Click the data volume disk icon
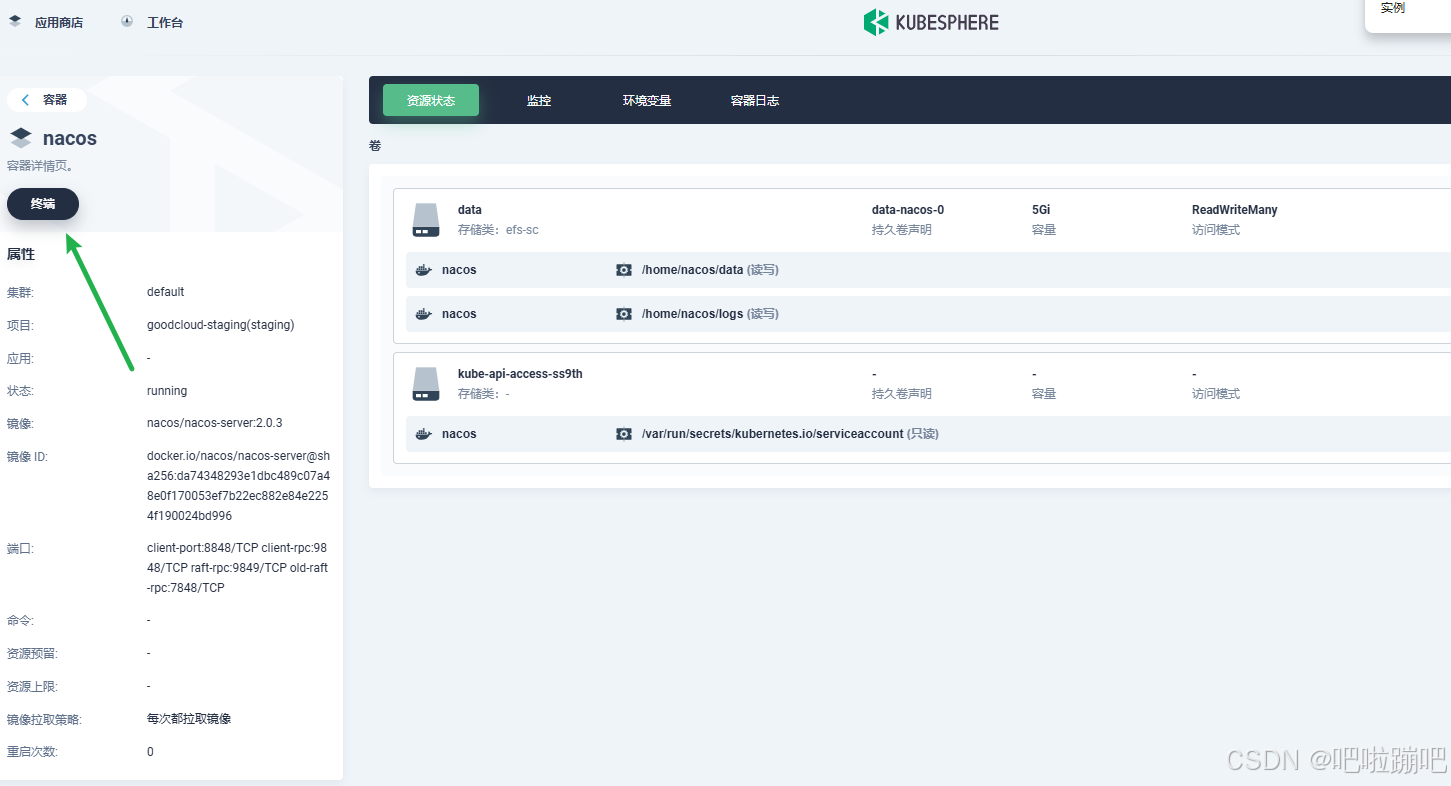 tap(426, 220)
